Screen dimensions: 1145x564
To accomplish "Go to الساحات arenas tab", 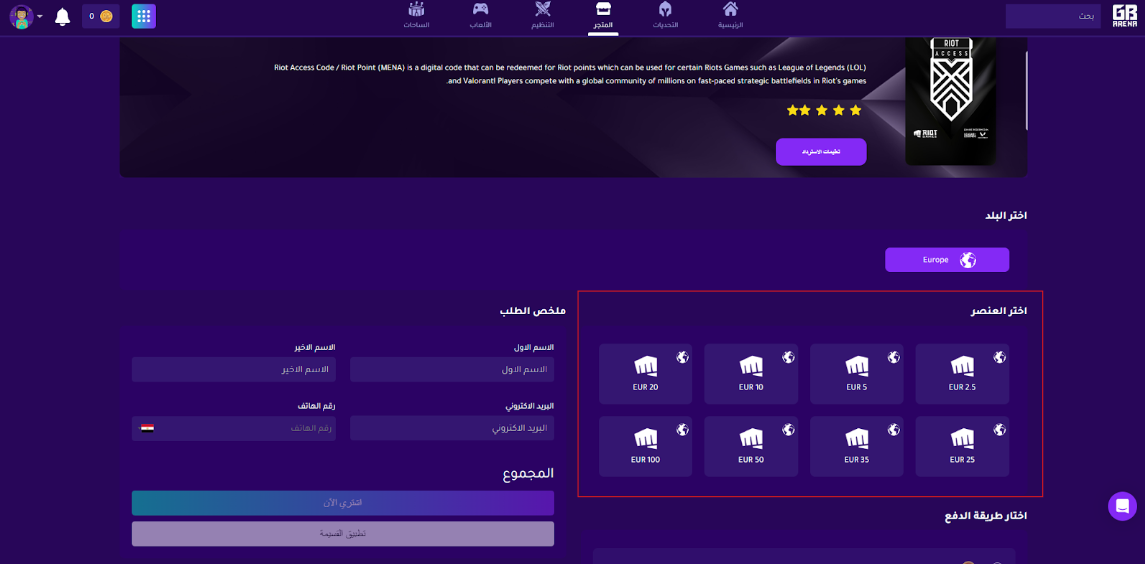I will pos(416,16).
